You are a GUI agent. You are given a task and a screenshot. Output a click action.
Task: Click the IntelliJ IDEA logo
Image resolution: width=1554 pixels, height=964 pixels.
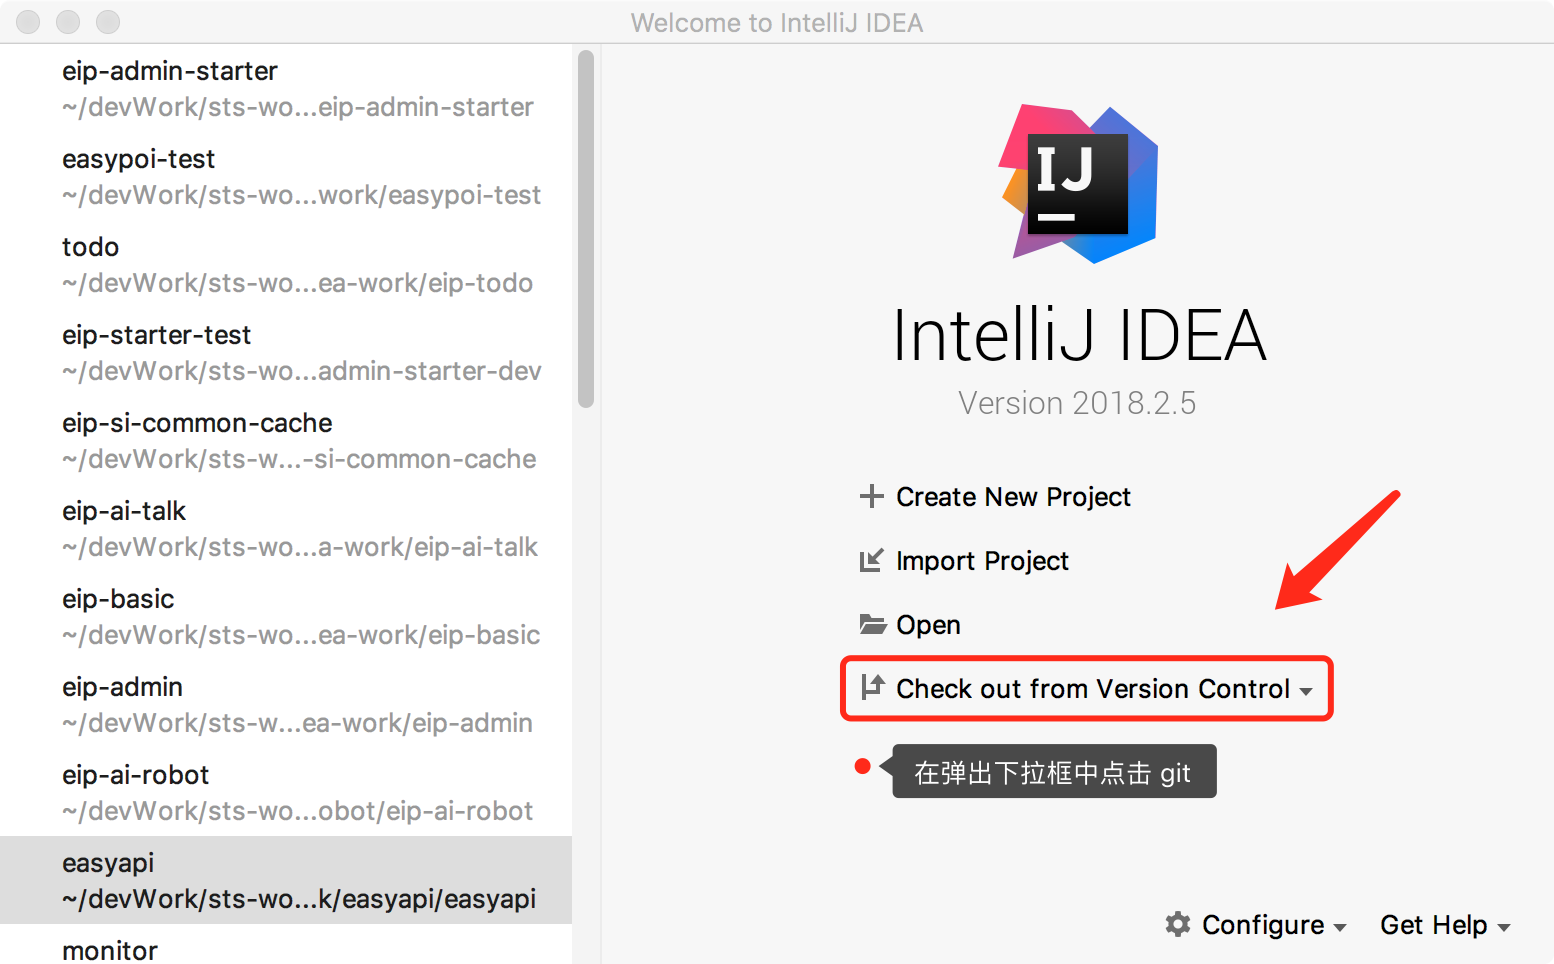1079,184
